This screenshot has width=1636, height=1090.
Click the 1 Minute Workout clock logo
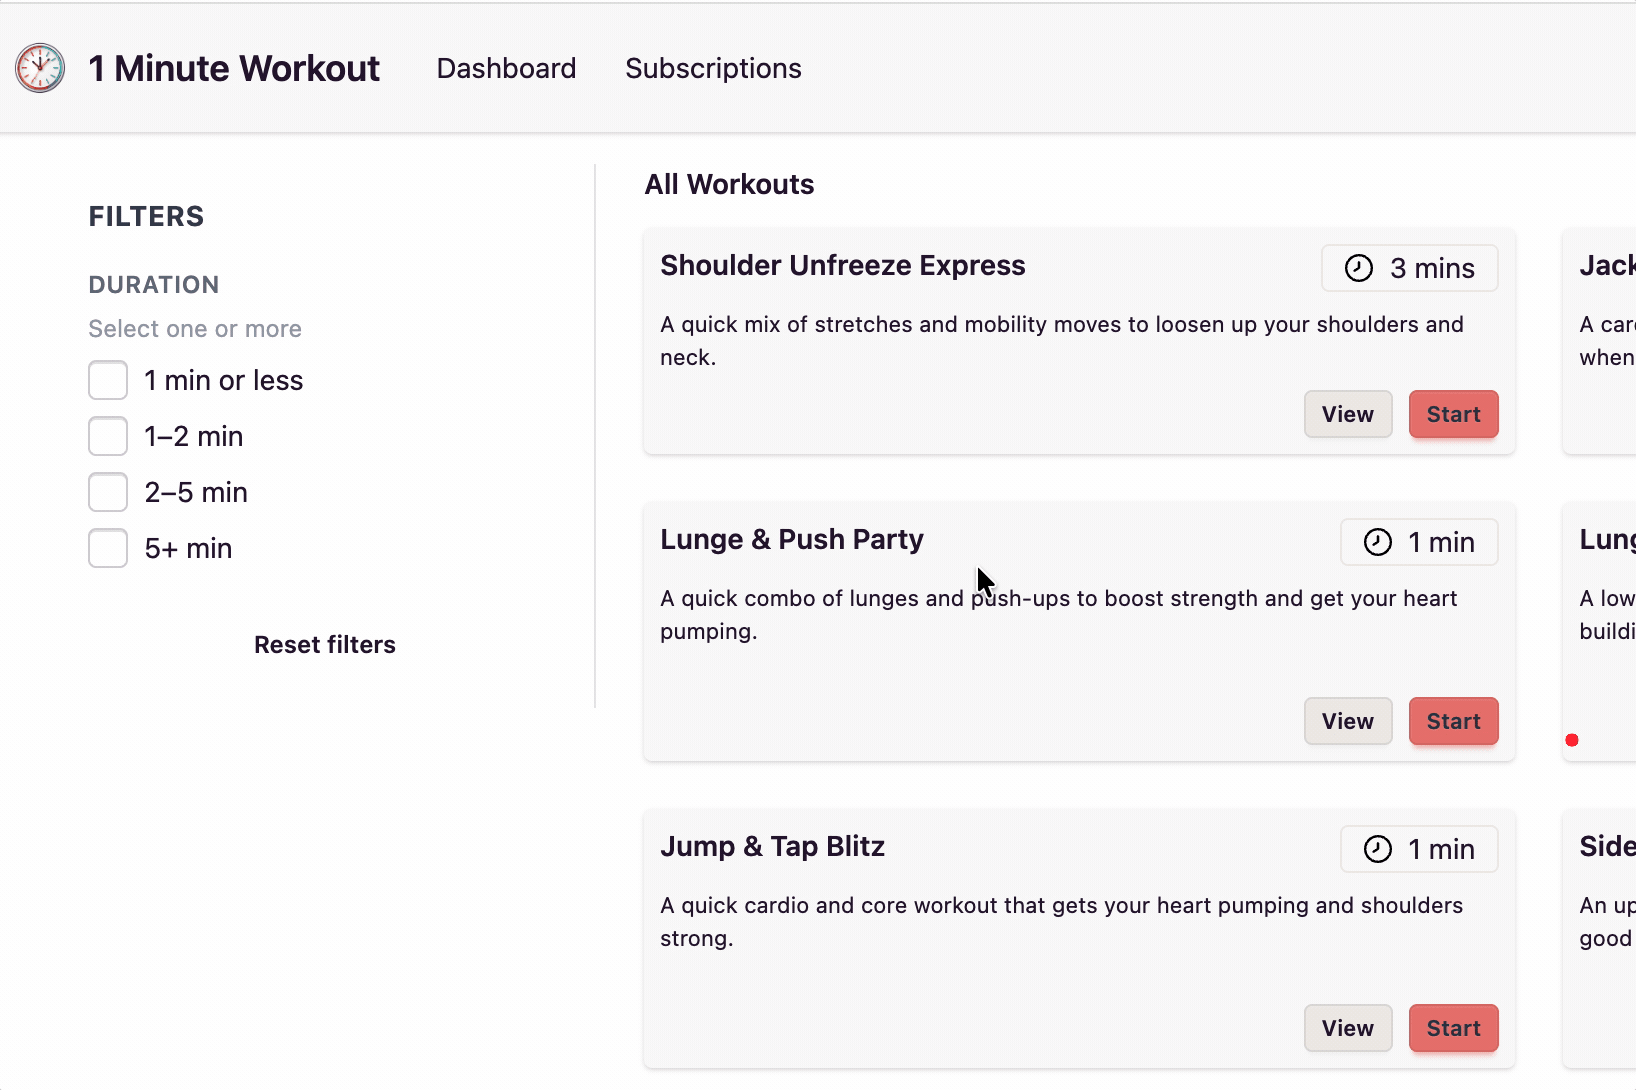pos(40,68)
